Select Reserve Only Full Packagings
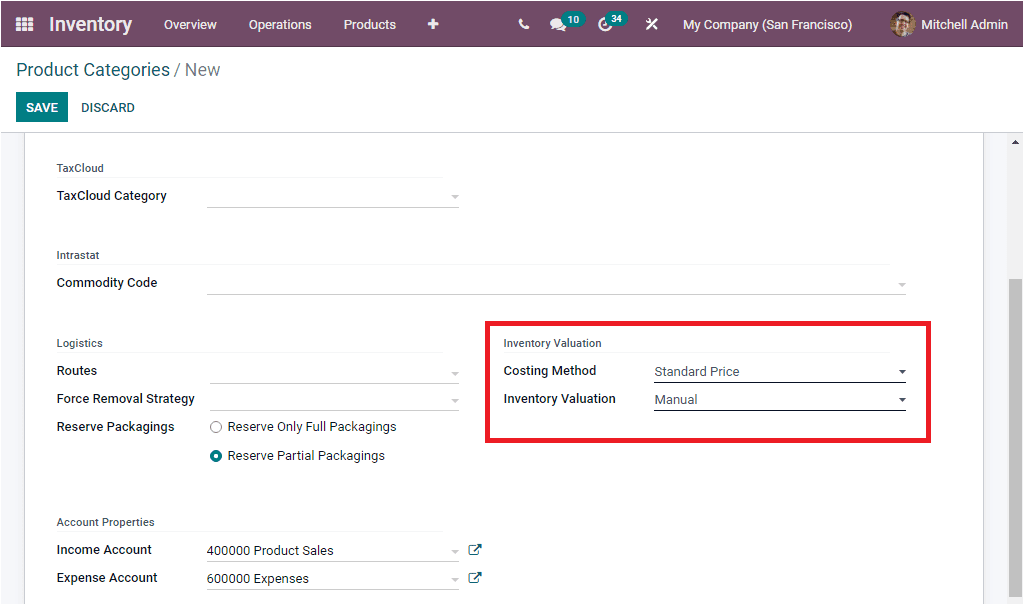This screenshot has width=1024, height=605. point(215,426)
